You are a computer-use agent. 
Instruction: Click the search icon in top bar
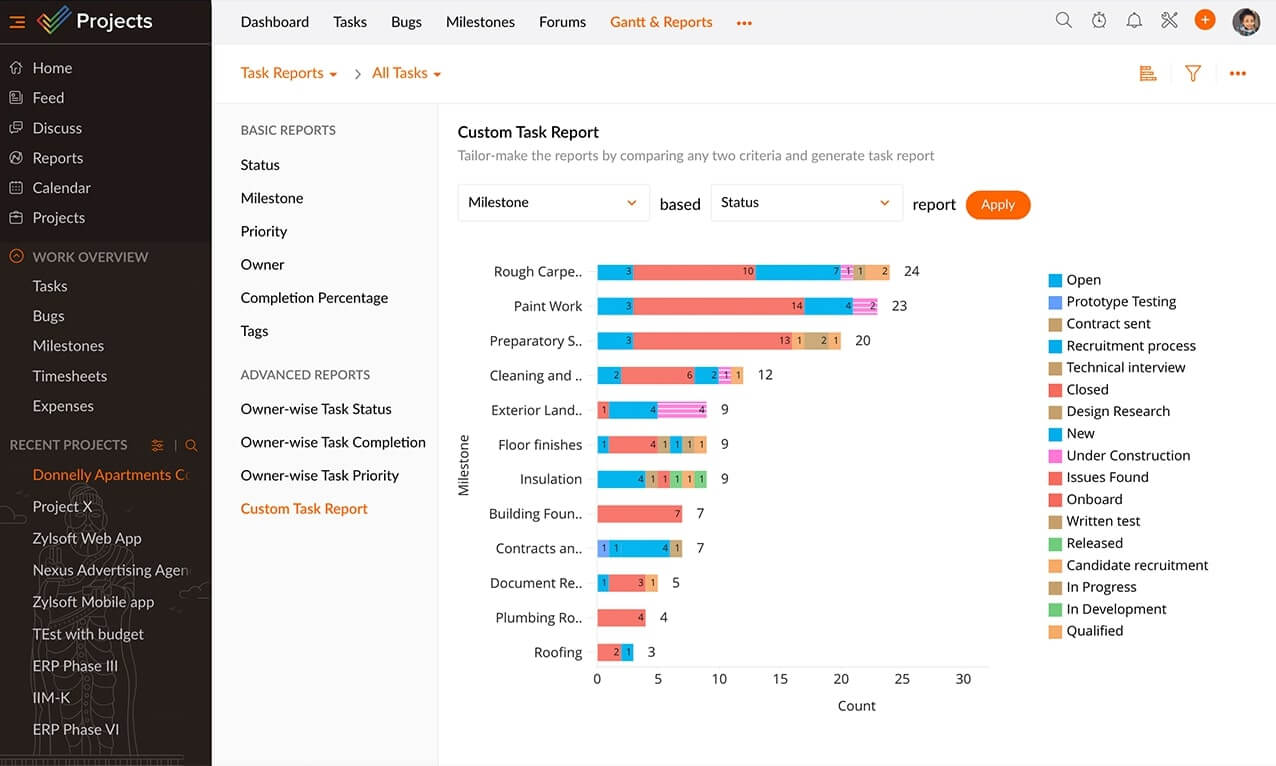(x=1064, y=21)
